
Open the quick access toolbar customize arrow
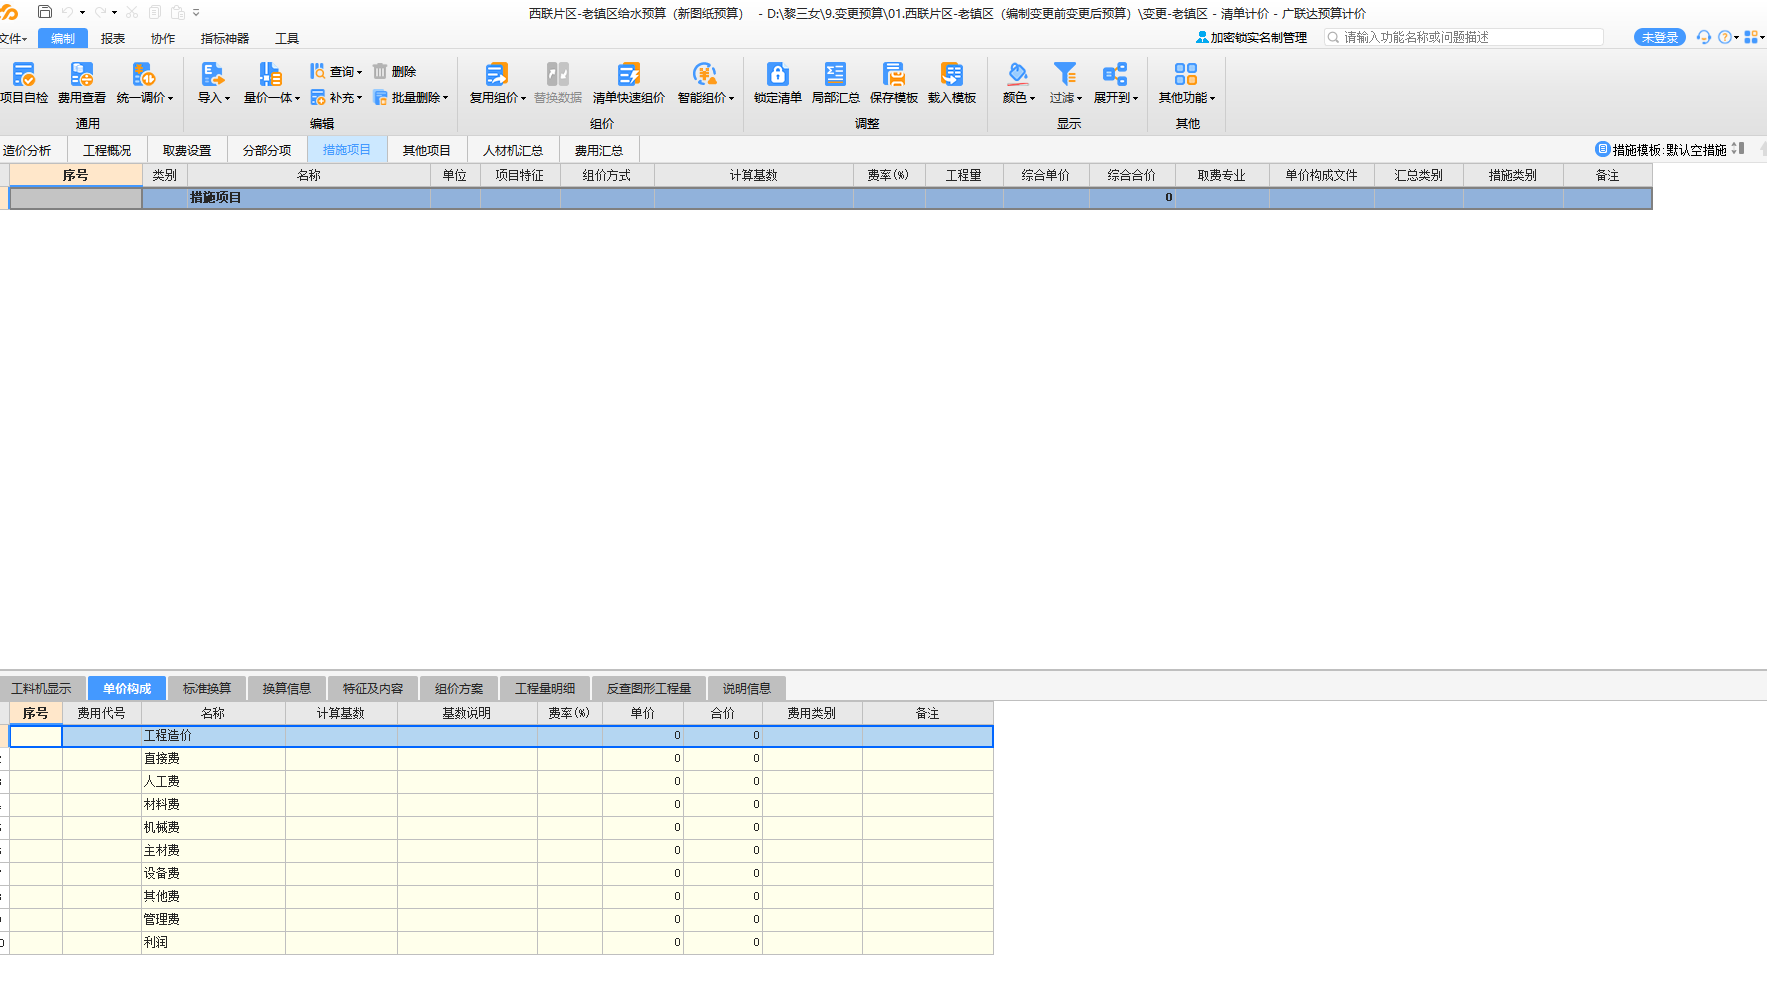click(x=196, y=13)
